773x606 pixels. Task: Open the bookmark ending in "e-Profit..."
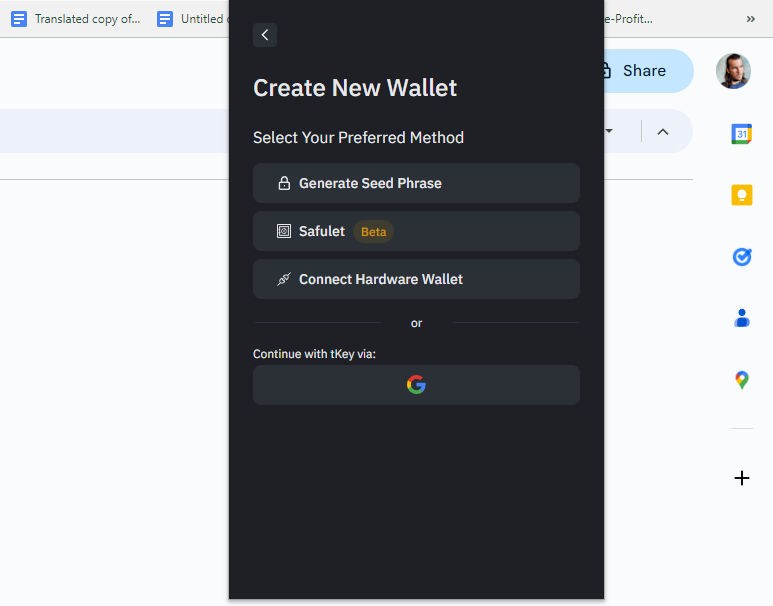(x=629, y=19)
